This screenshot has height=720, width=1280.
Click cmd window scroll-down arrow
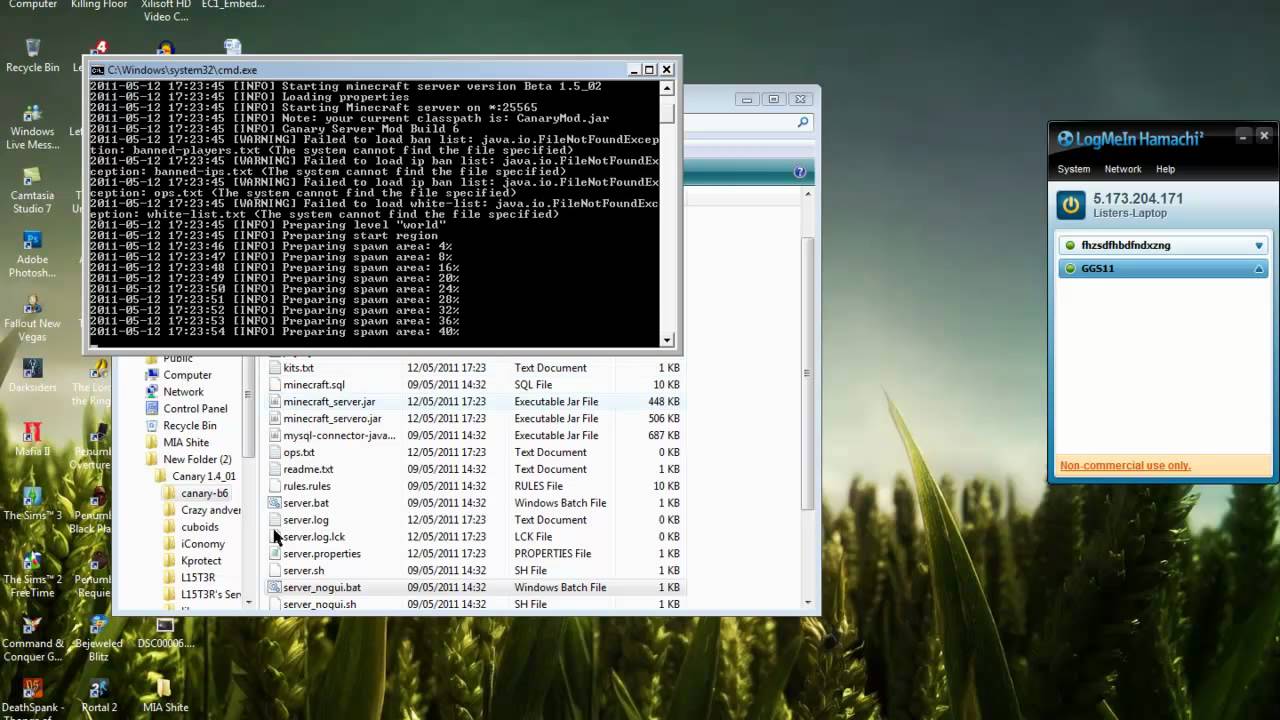[x=667, y=340]
